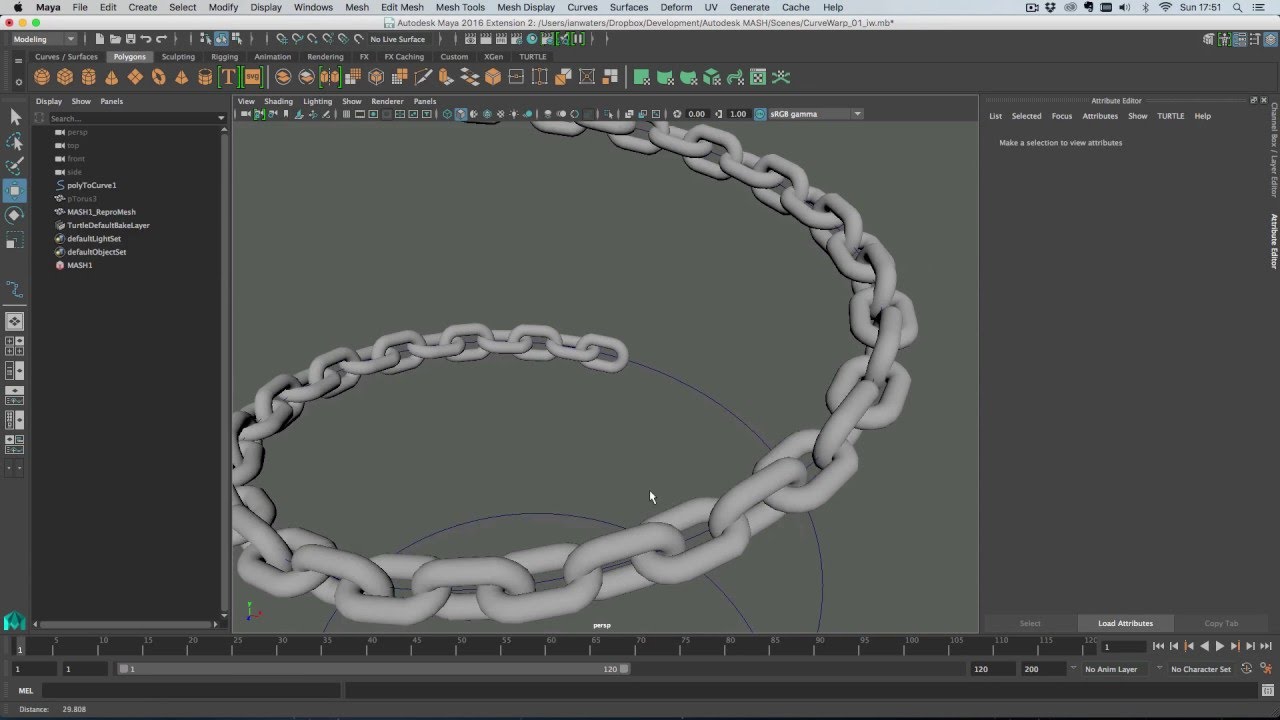Viewport: 1280px width, 720px height.
Task: Play the timeline forwards
Action: 1219,647
